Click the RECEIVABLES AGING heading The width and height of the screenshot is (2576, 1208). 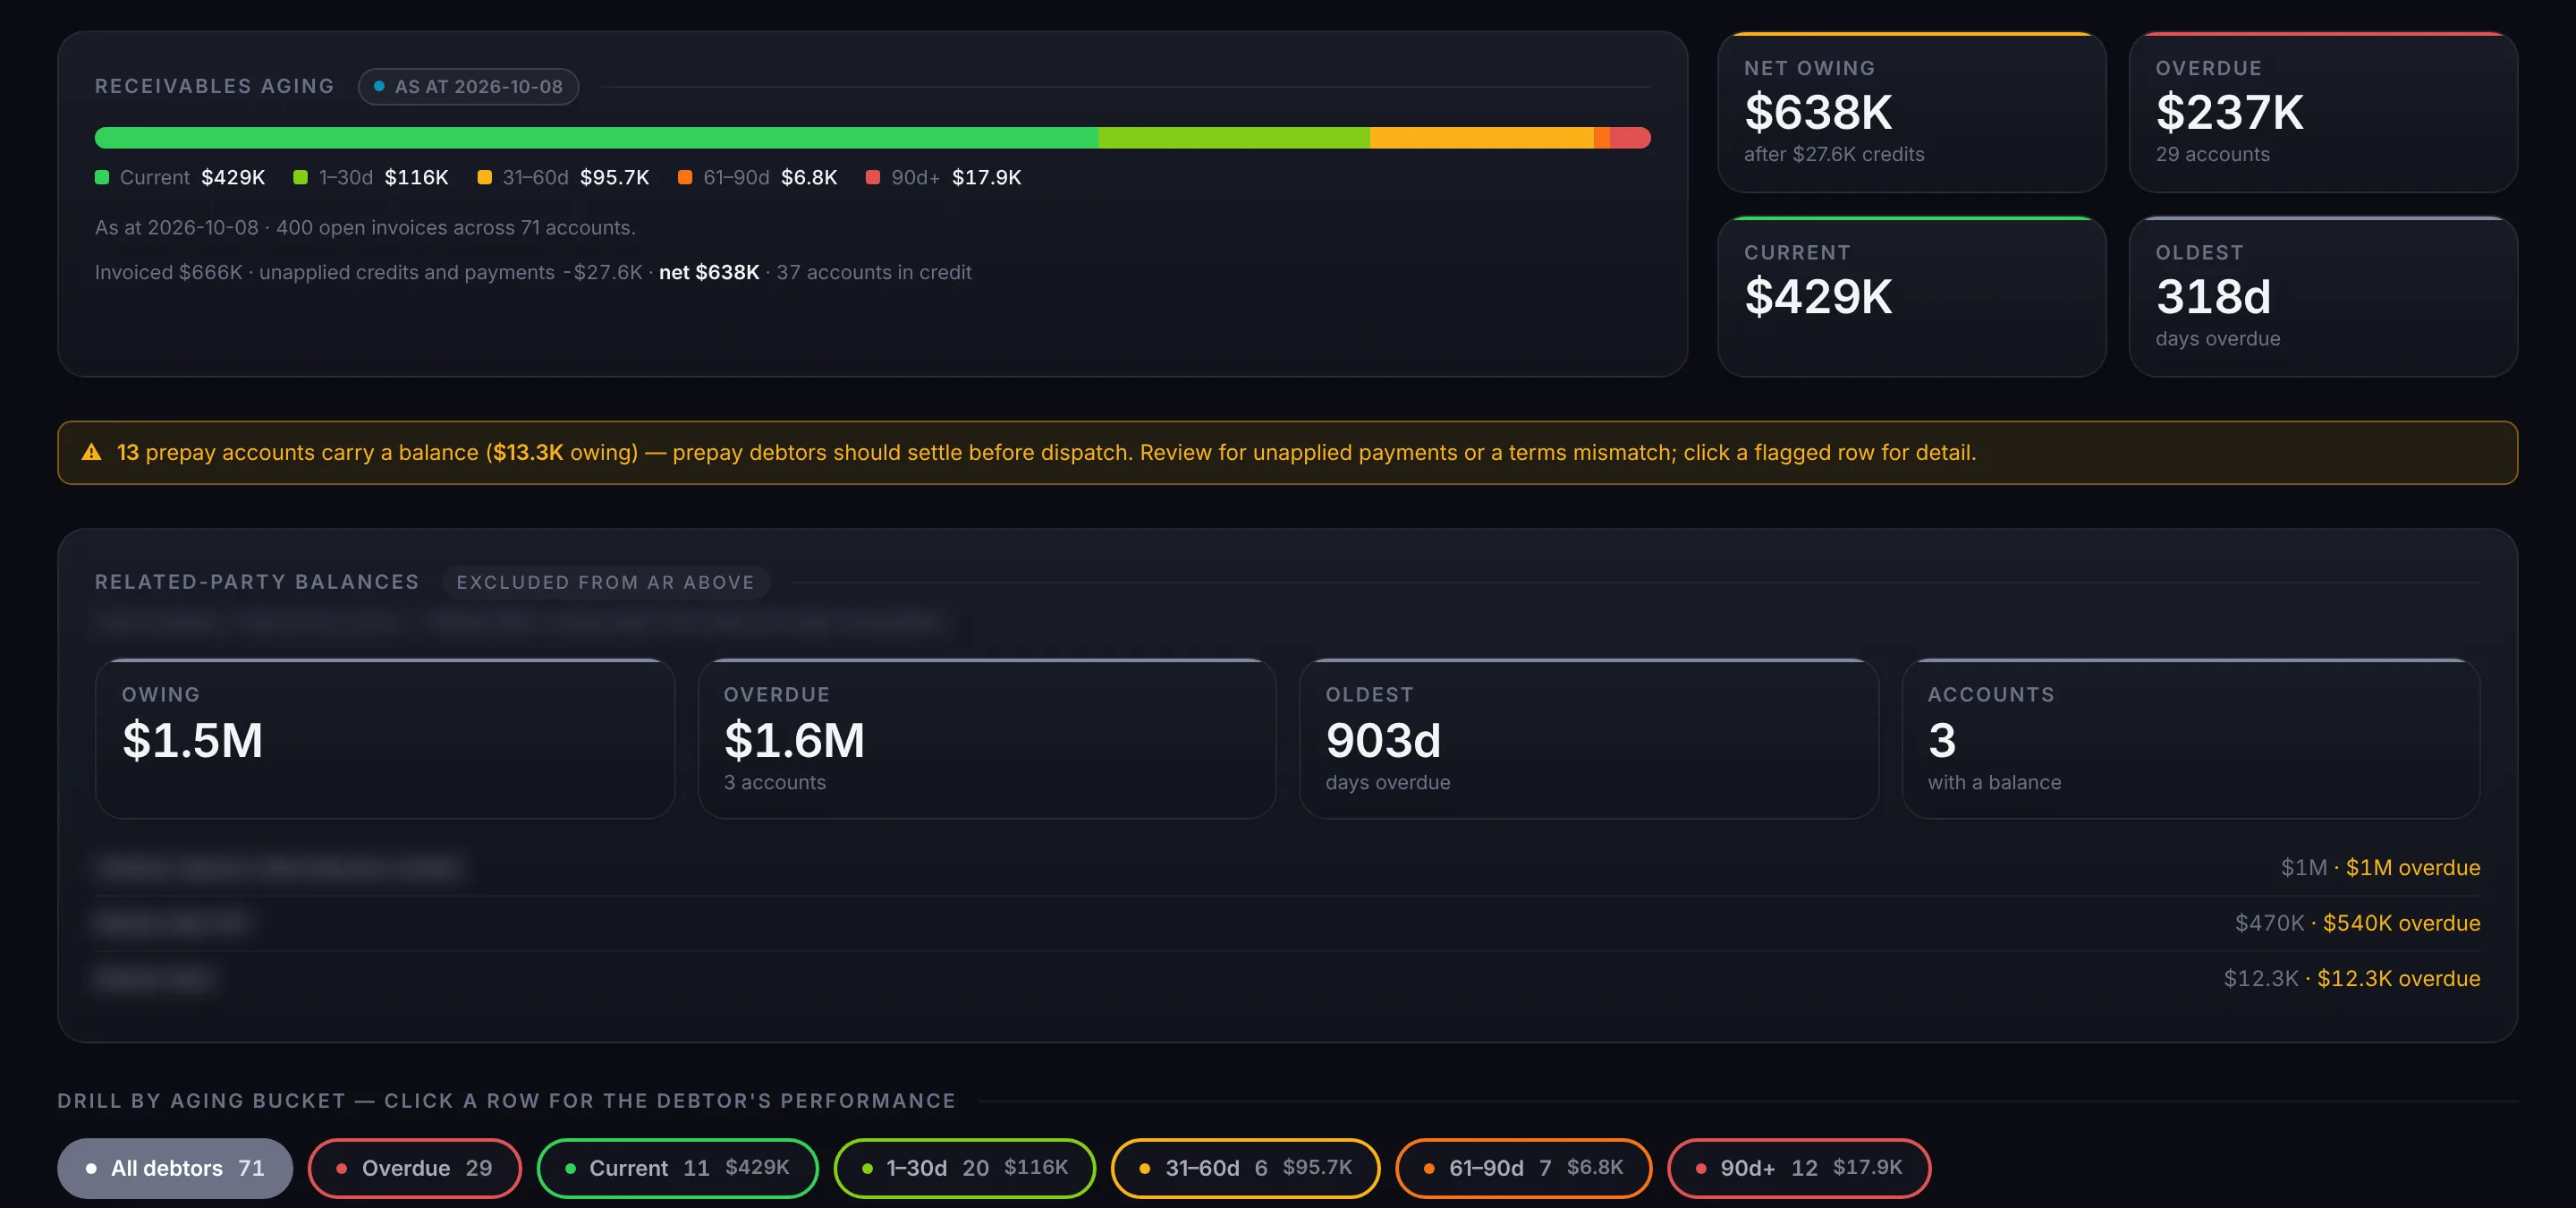(215, 86)
